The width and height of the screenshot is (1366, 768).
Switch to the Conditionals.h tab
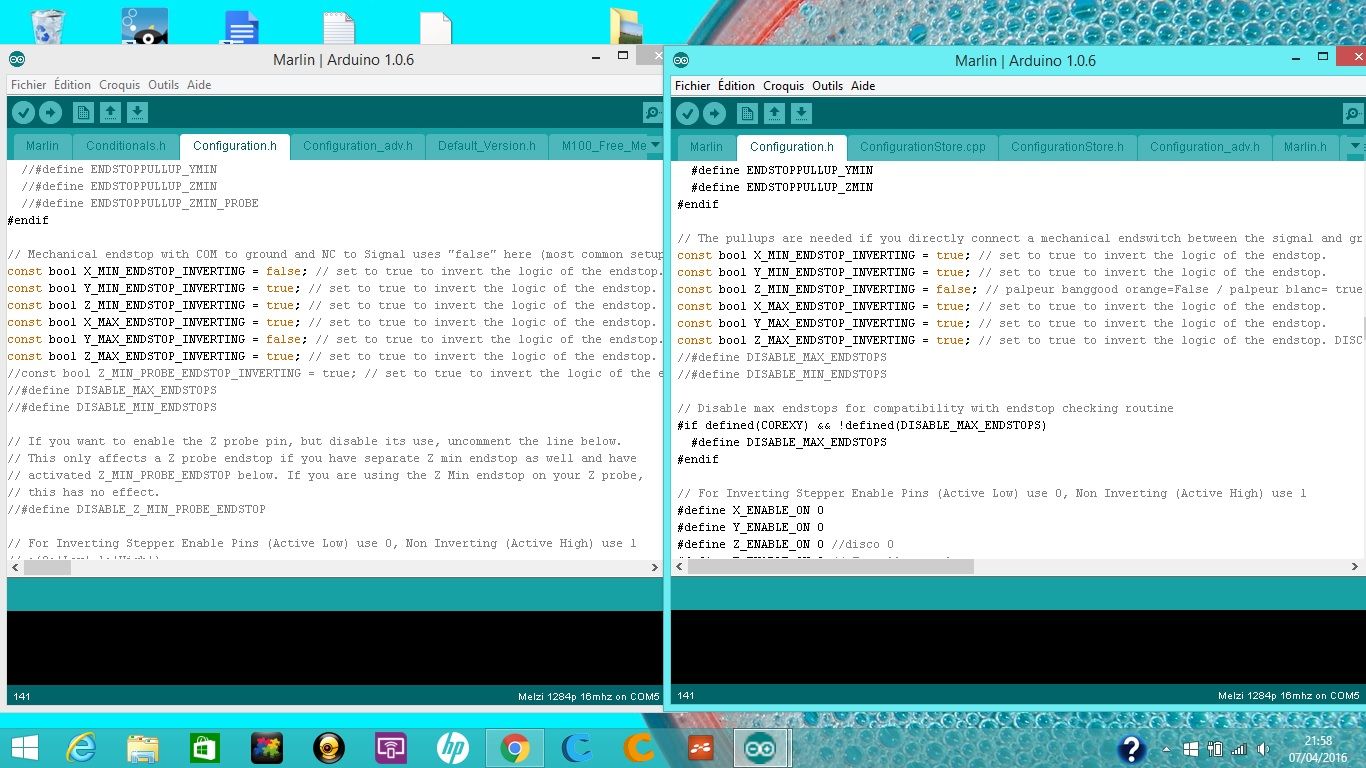(126, 146)
